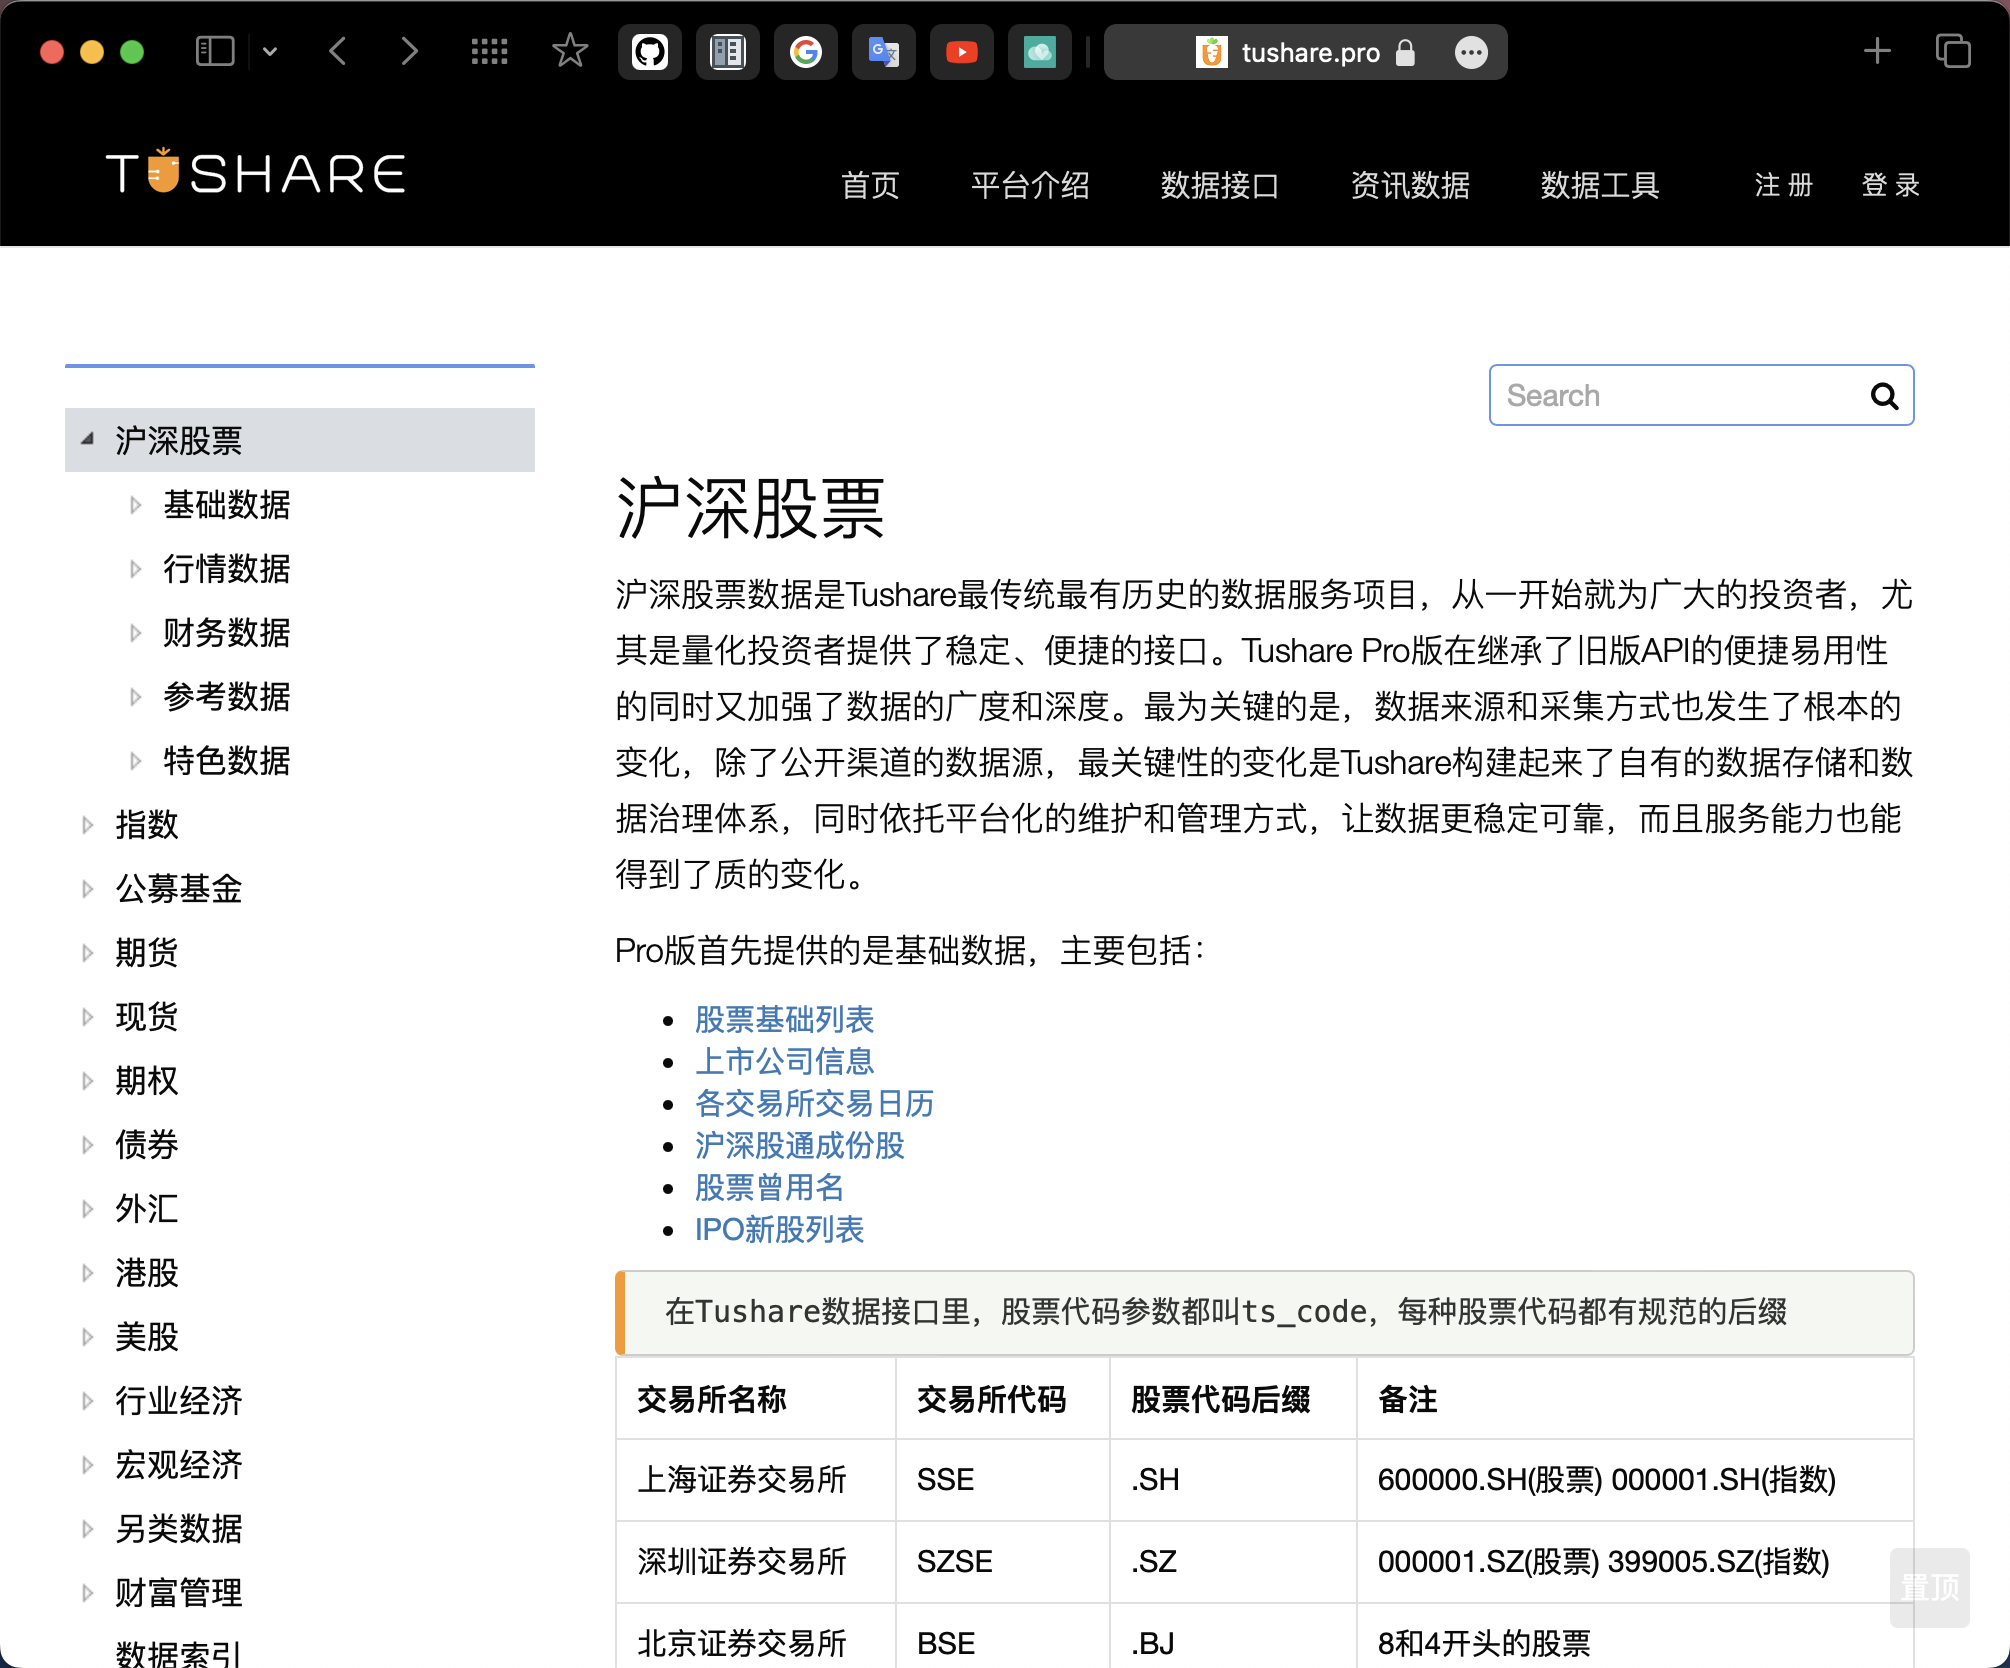Open the 股票曾用名 link
This screenshot has width=2010, height=1668.
(x=770, y=1187)
